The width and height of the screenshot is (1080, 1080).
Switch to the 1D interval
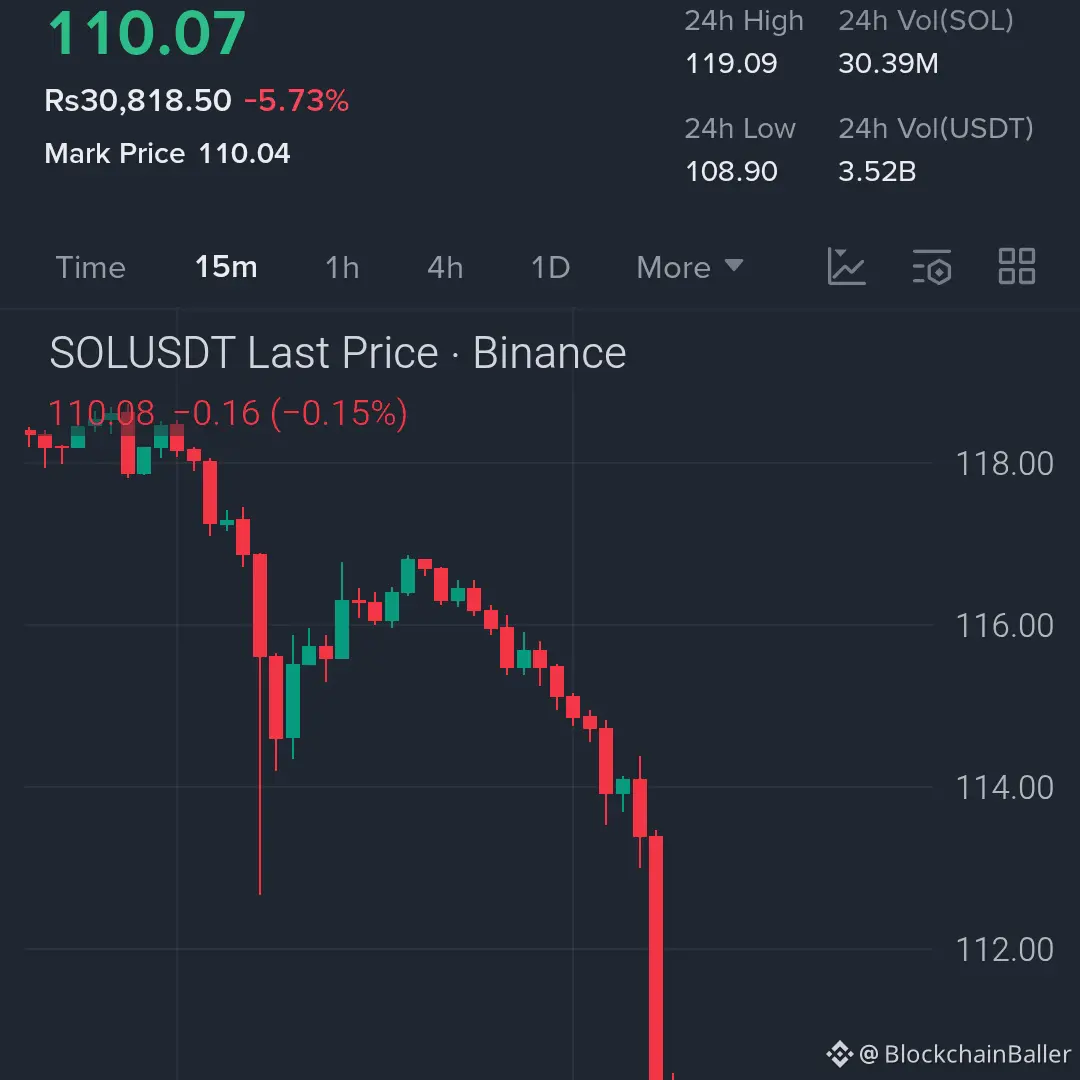tap(550, 267)
